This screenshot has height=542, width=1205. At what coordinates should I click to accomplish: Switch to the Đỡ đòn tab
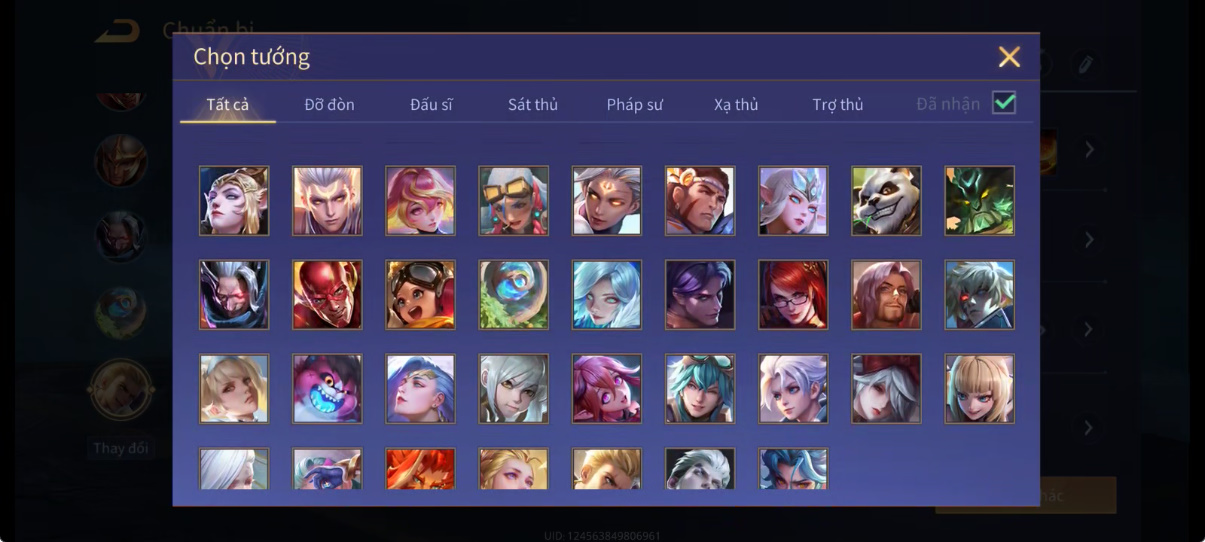(329, 104)
